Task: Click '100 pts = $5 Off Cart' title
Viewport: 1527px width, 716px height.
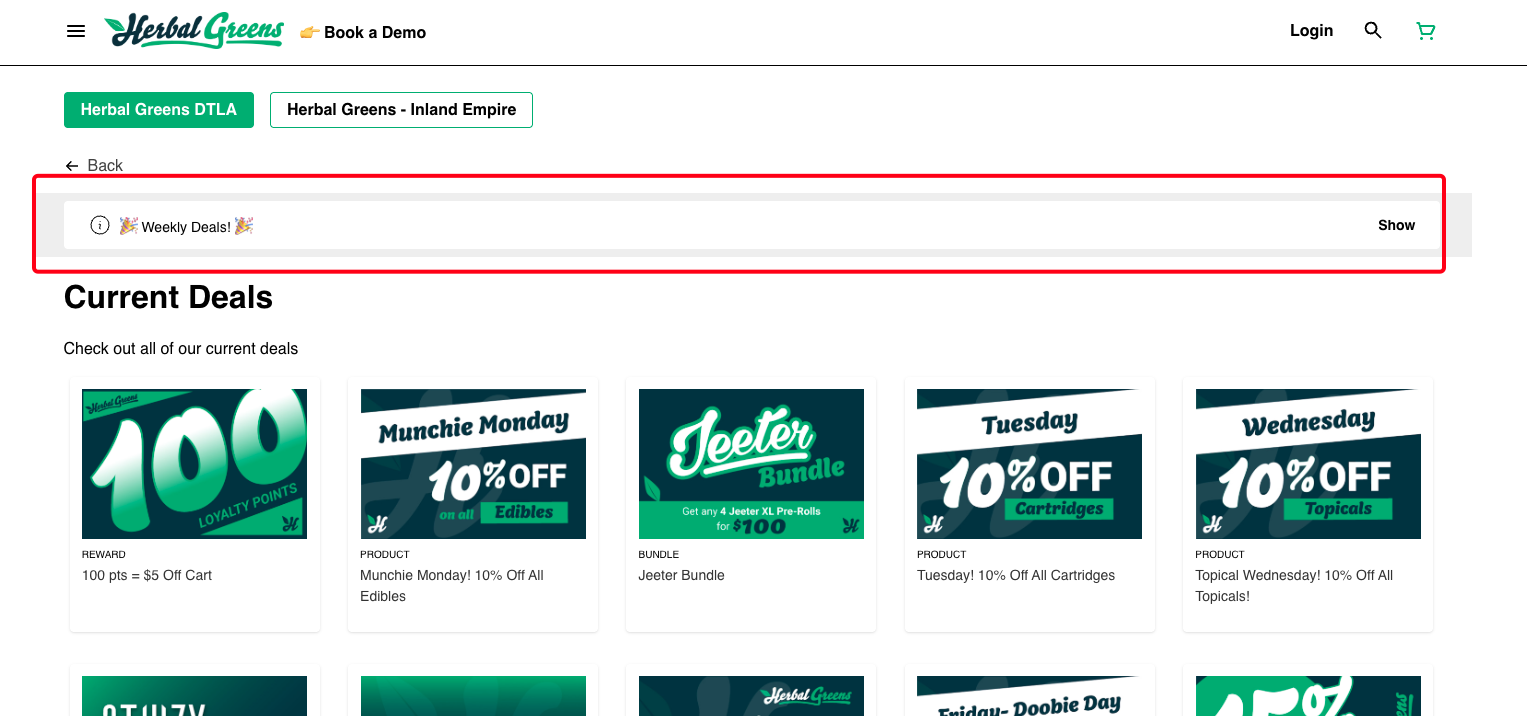Action: point(147,575)
